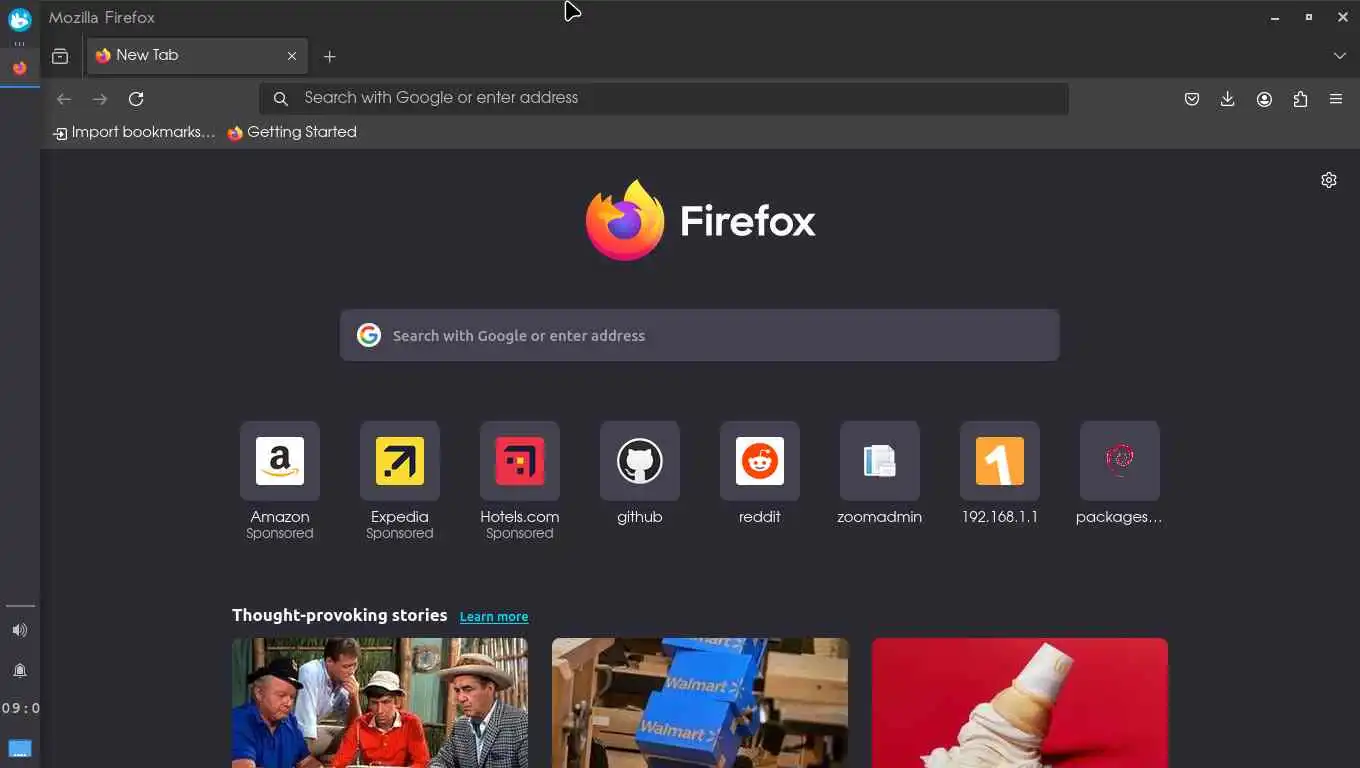Select the New Tab tab

[x=197, y=56]
